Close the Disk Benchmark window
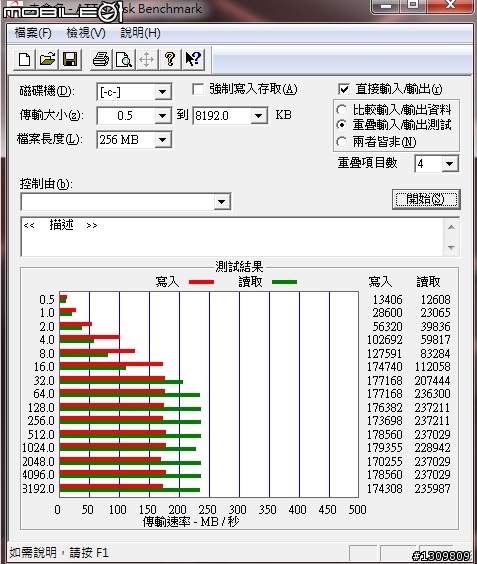477x564 pixels. pyautogui.click(x=450, y=5)
